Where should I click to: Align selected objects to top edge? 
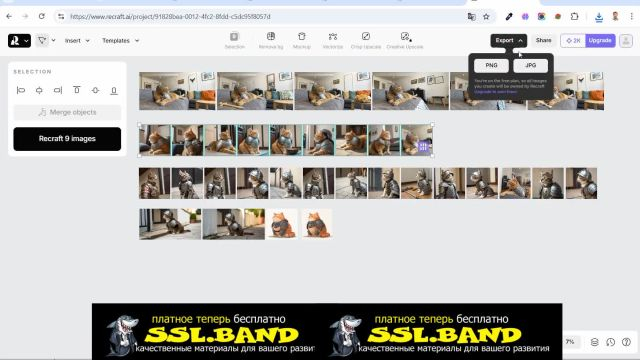(x=76, y=90)
